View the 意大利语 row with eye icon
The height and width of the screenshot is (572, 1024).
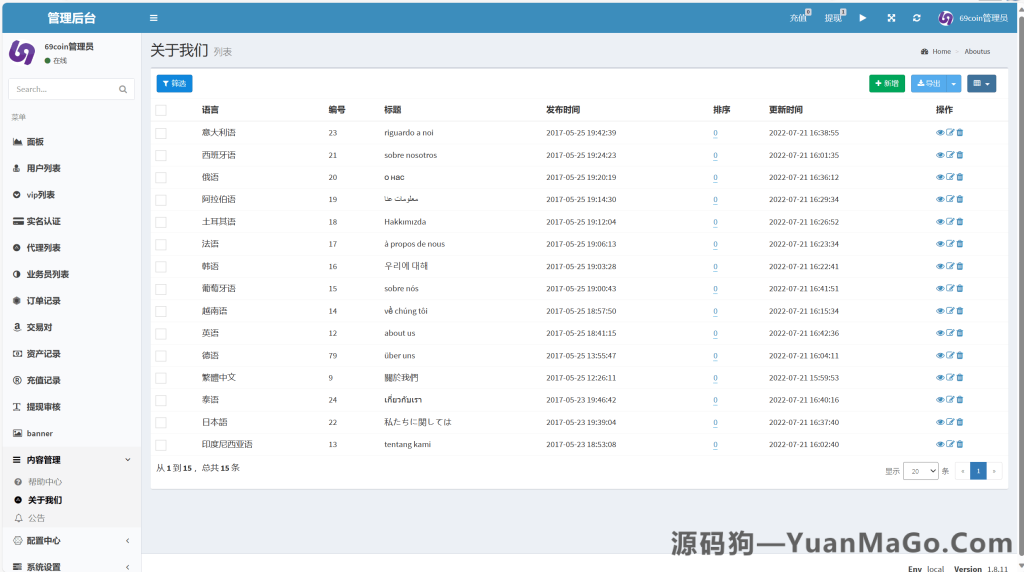[940, 133]
